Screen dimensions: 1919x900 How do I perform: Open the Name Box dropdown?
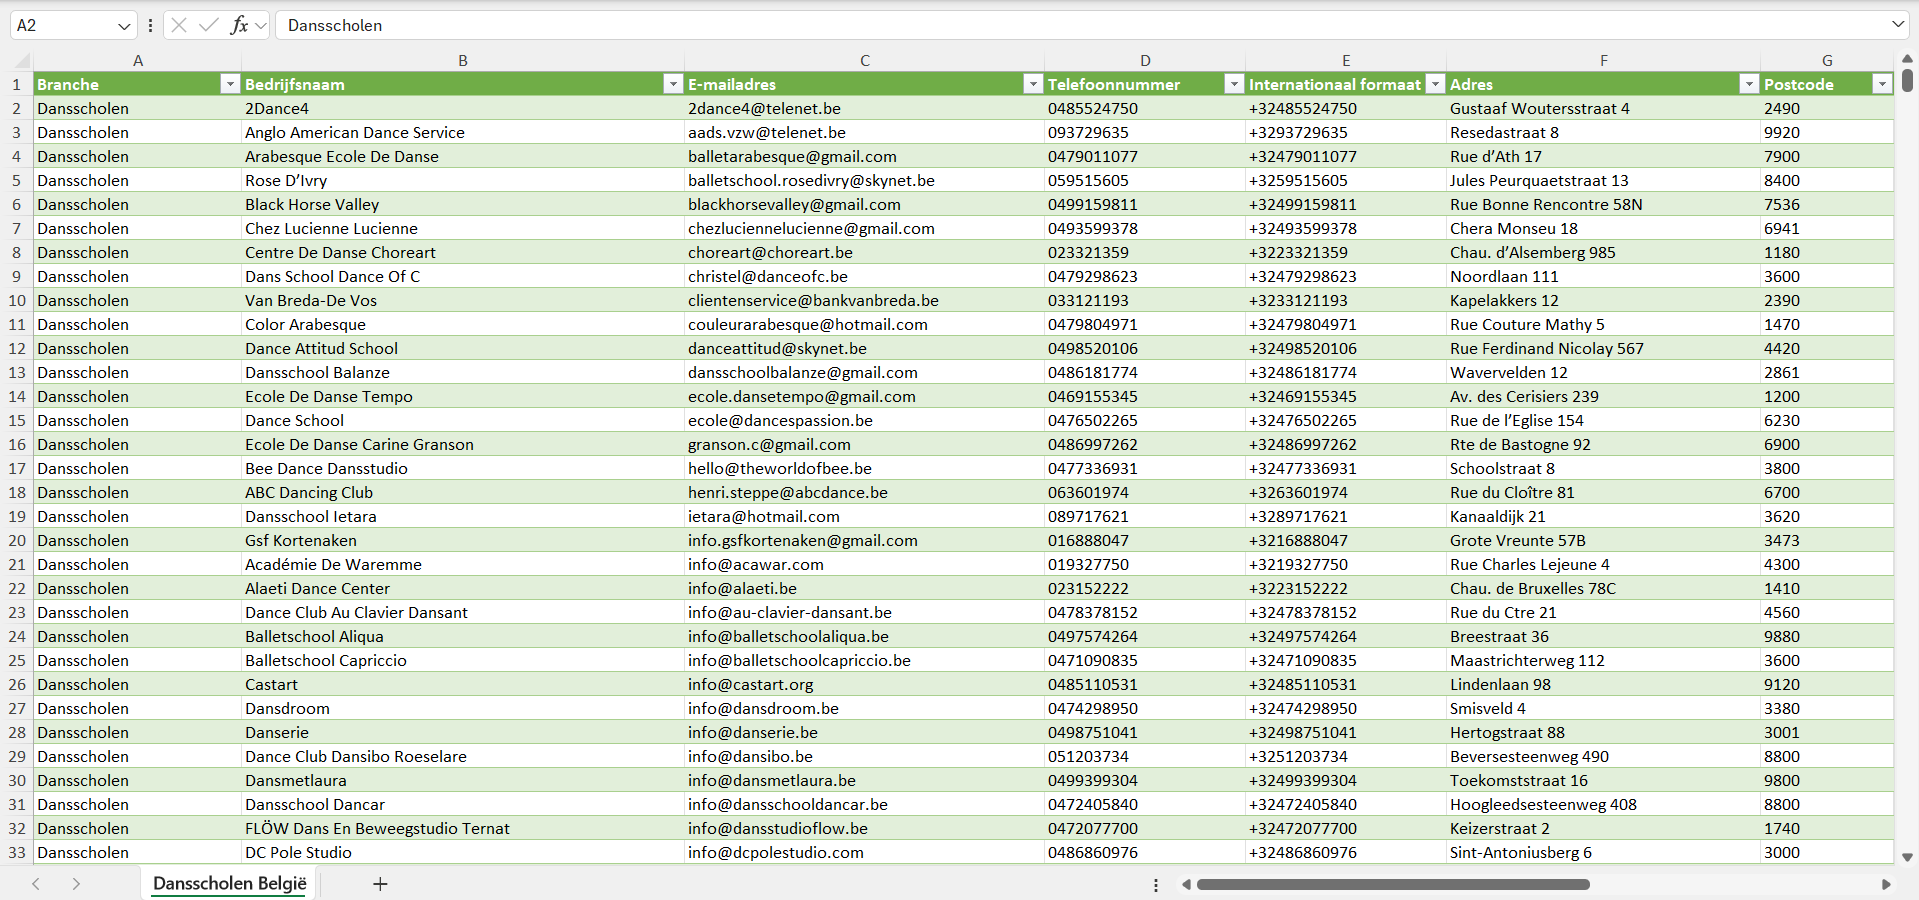(x=124, y=26)
